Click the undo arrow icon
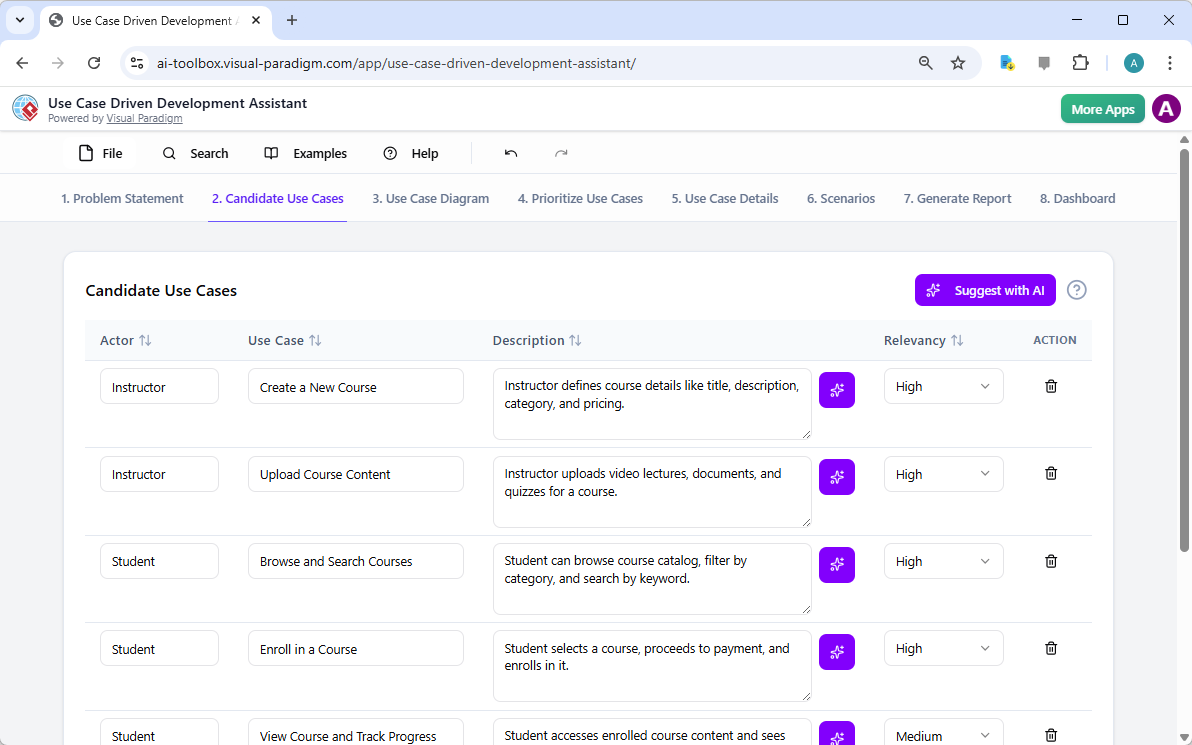 point(510,153)
